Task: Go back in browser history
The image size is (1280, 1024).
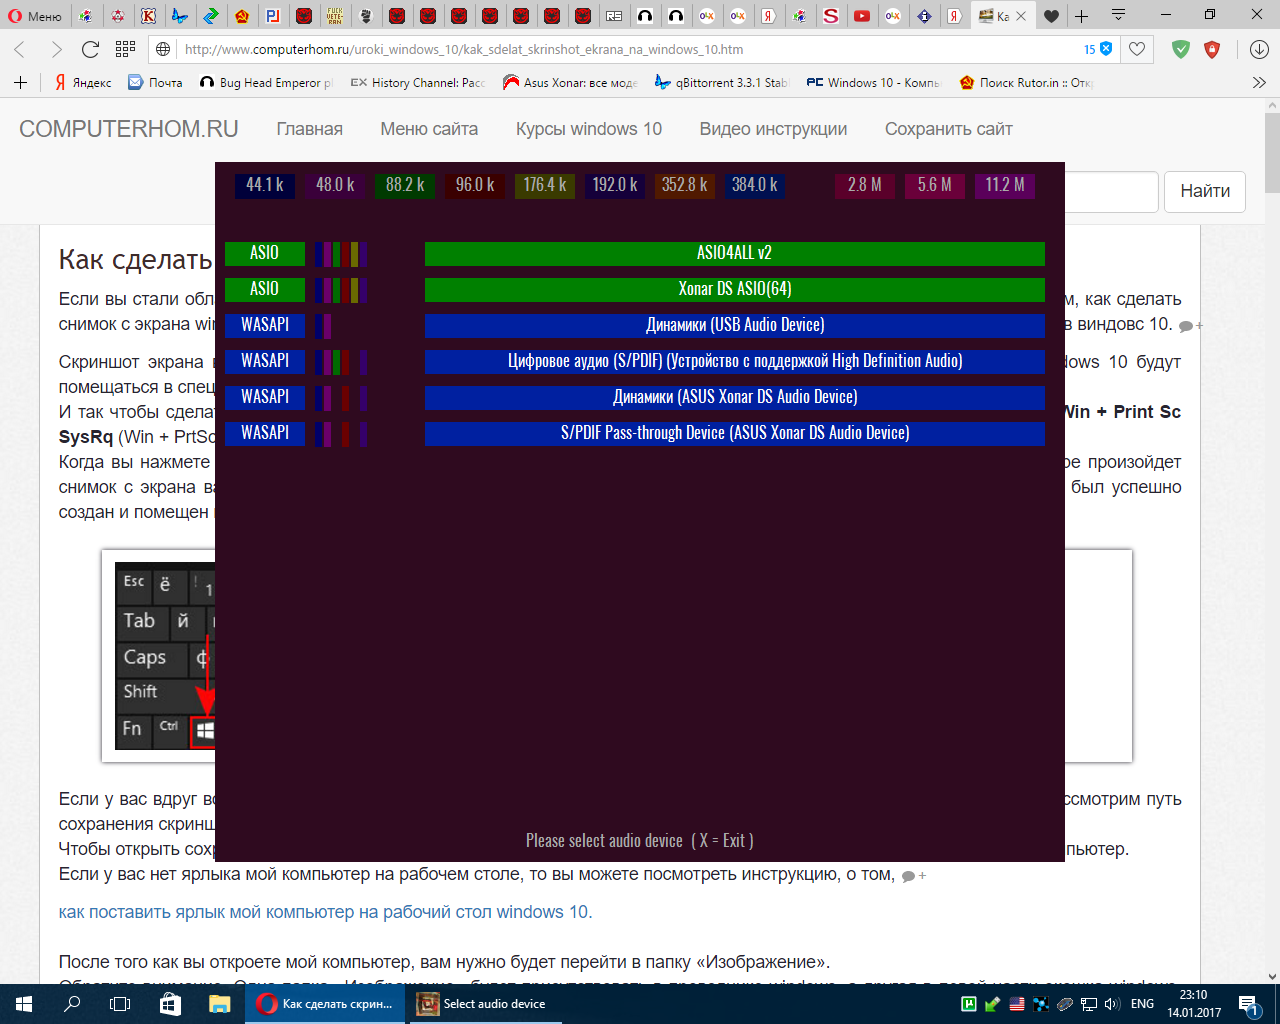Action: [x=20, y=49]
